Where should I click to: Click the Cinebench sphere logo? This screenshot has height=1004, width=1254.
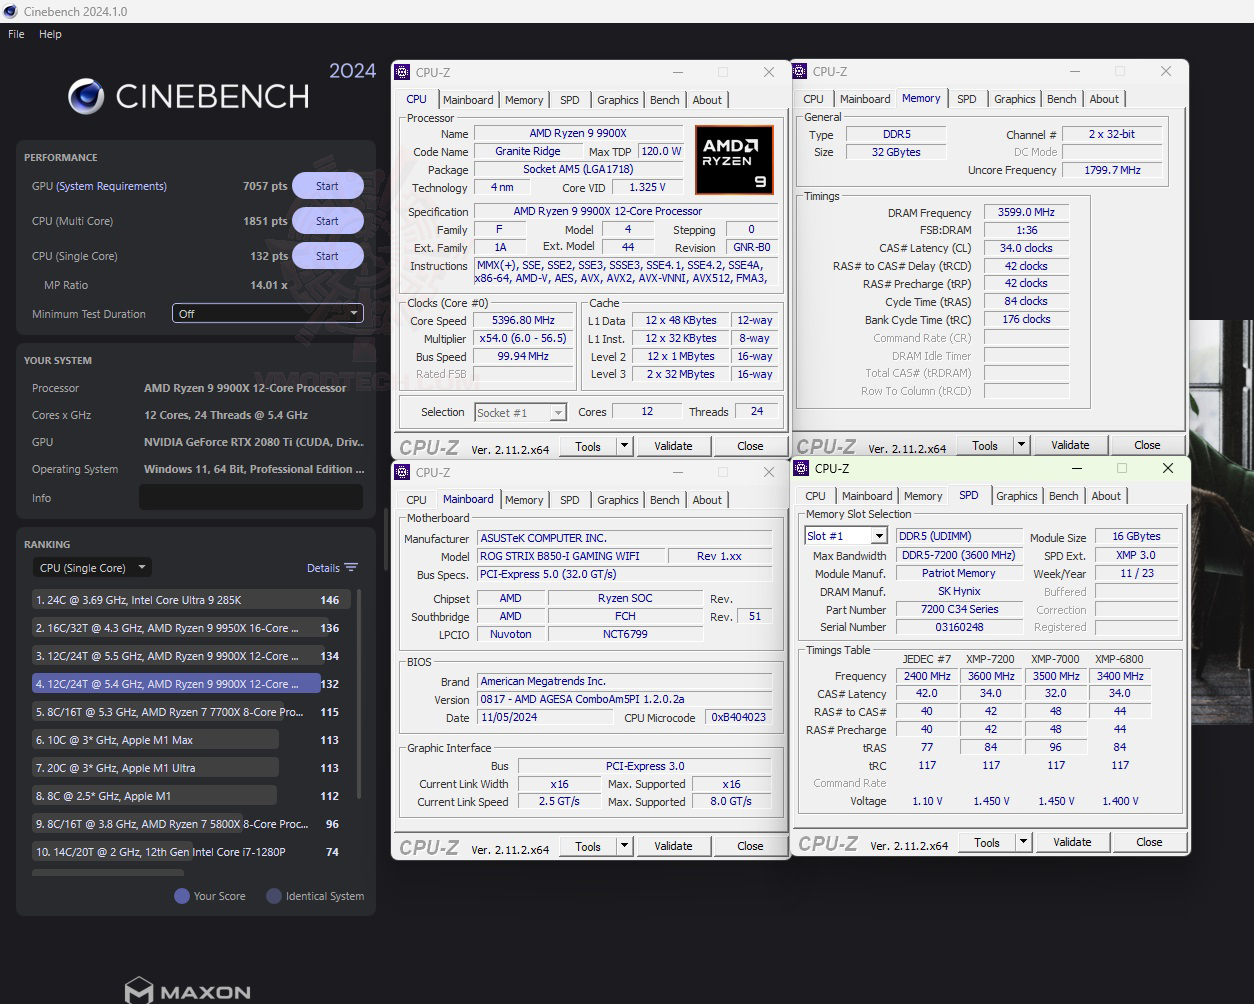[x=86, y=96]
